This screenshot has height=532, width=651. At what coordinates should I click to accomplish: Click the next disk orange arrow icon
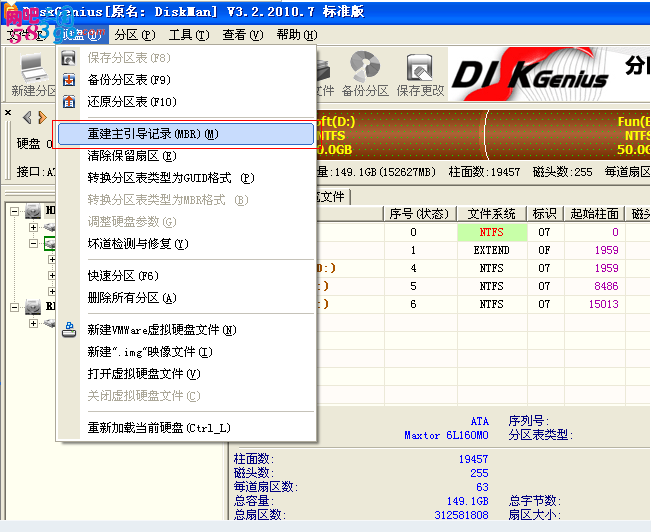(42, 118)
